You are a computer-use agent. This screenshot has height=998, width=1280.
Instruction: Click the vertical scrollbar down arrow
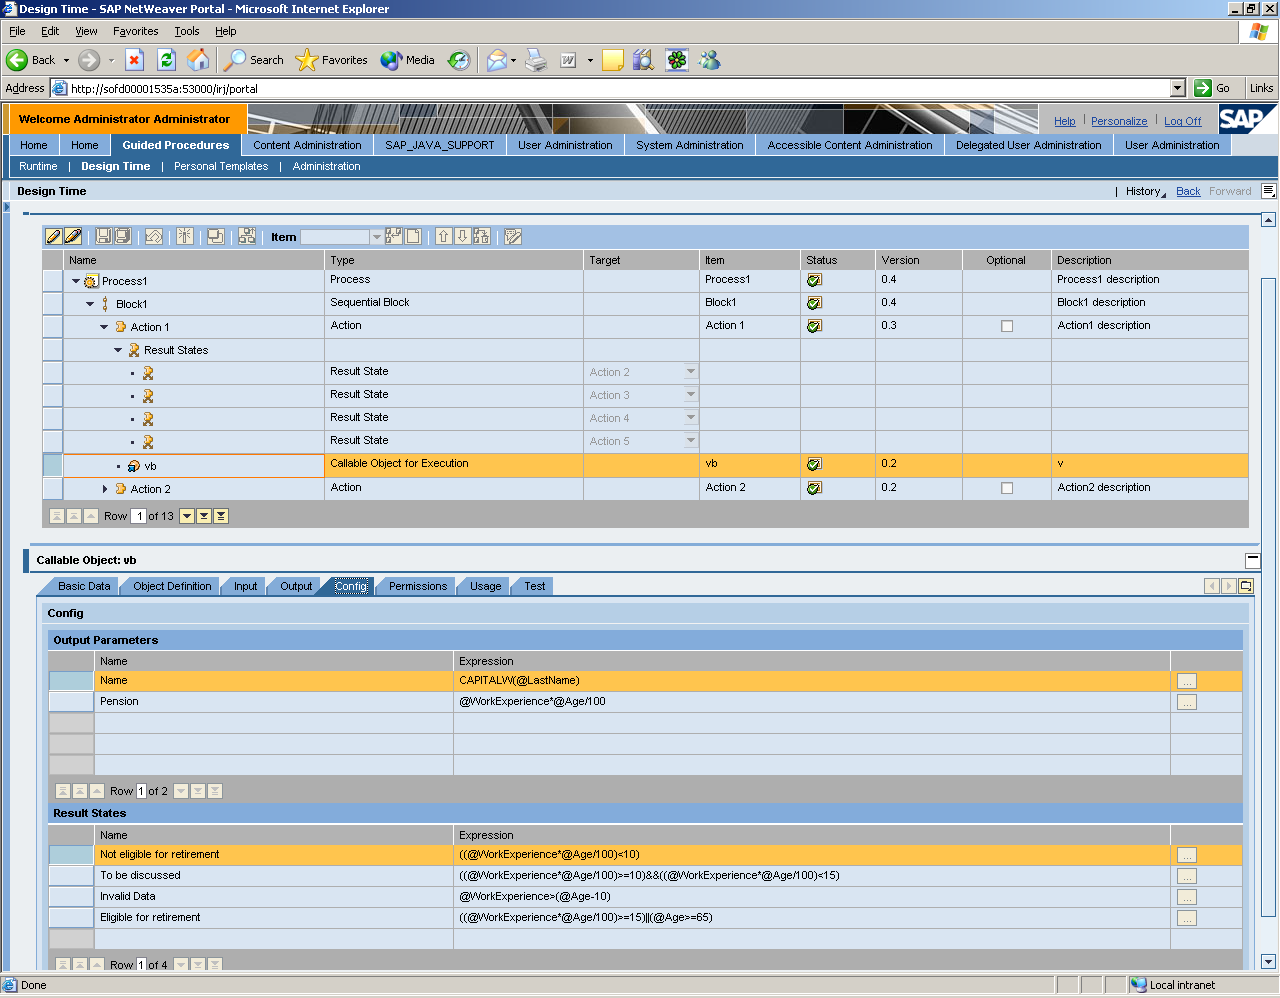pyautogui.click(x=1268, y=962)
